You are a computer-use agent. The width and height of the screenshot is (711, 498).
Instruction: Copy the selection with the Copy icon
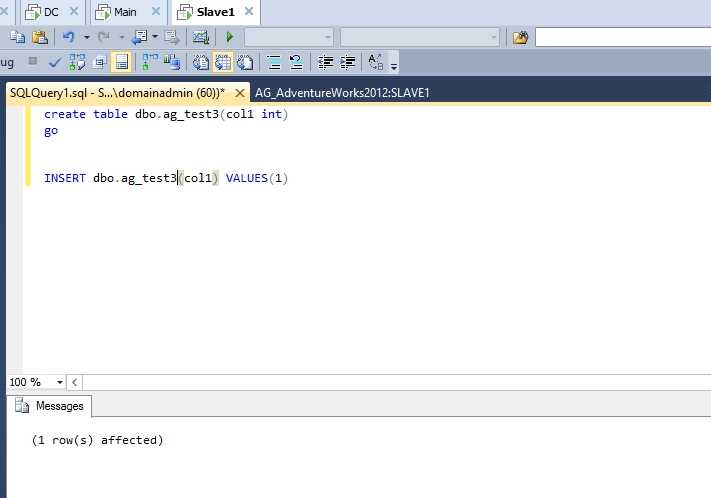click(18, 37)
